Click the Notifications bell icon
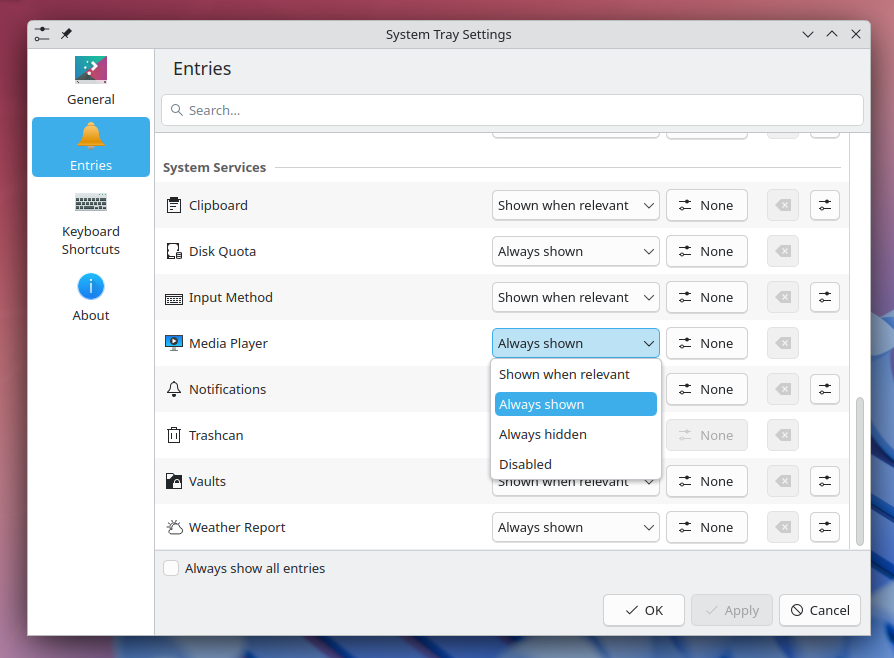Image resolution: width=894 pixels, height=658 pixels. (174, 389)
